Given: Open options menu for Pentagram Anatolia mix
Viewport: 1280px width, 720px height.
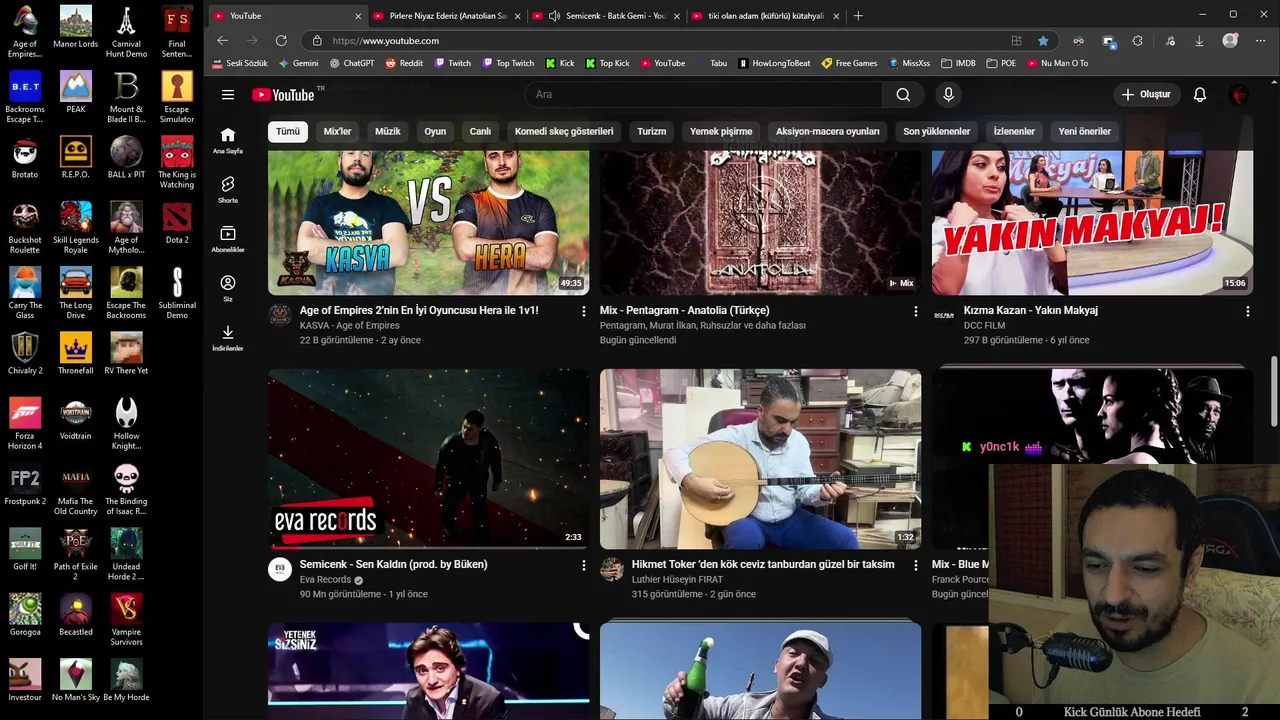Looking at the screenshot, I should 915,312.
